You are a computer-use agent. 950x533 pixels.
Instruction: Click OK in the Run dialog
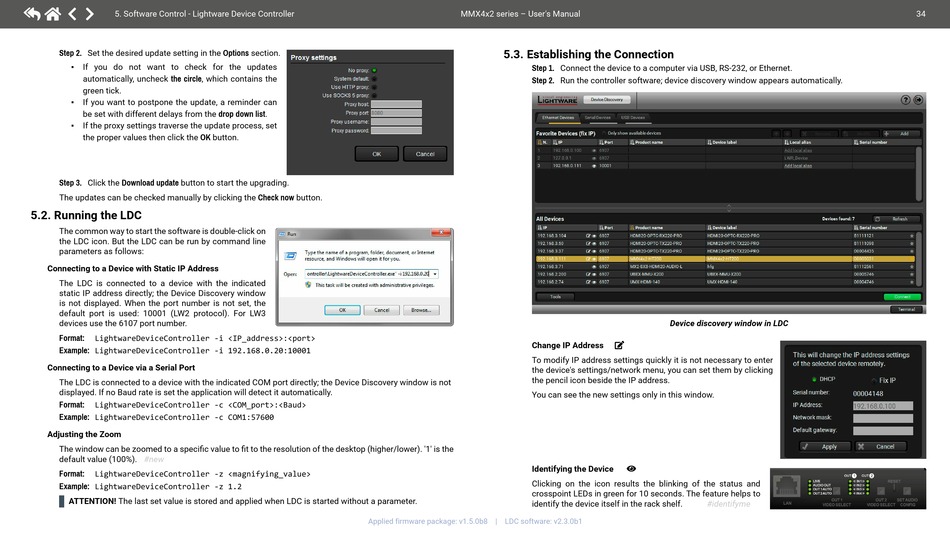click(x=342, y=310)
